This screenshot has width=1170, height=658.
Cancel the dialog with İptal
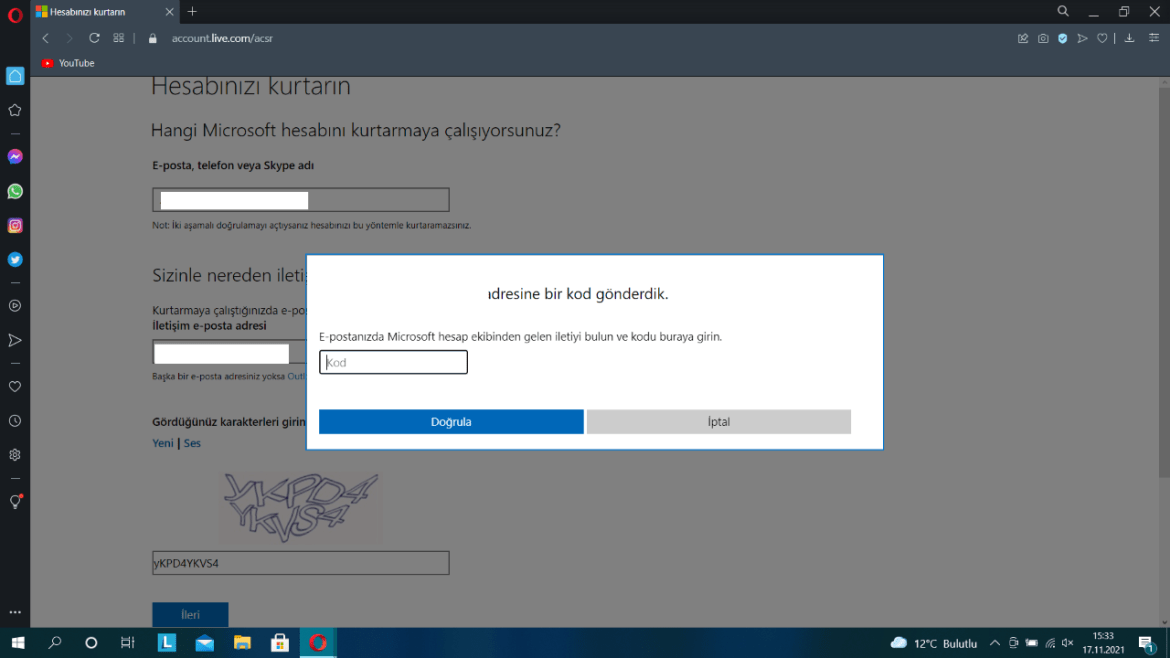[x=718, y=421]
